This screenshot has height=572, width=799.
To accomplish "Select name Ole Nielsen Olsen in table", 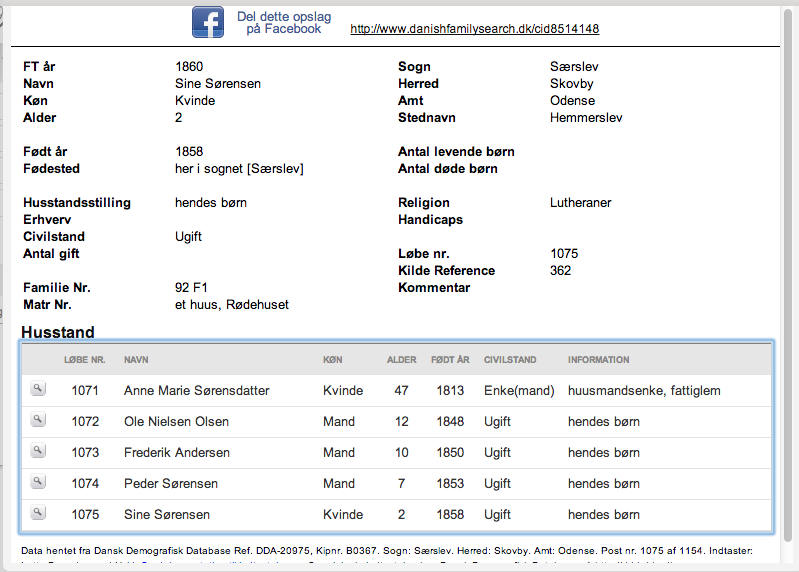I will click(176, 422).
